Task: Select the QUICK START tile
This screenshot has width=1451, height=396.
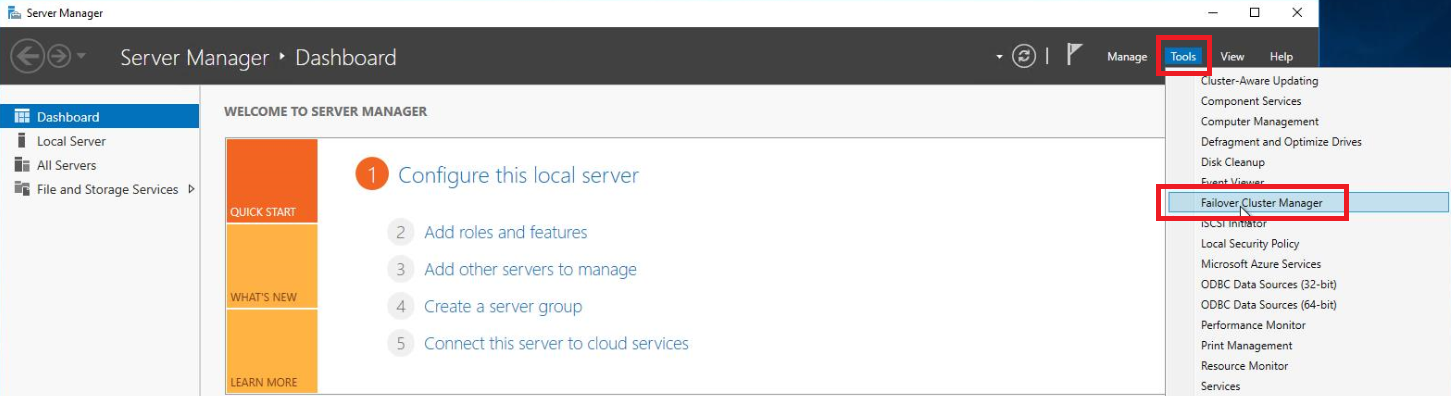Action: click(272, 180)
